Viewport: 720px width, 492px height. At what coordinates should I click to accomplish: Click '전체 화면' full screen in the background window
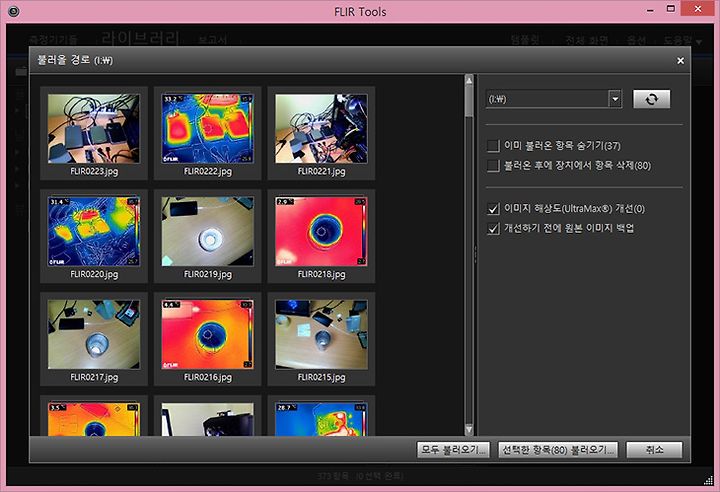[x=586, y=40]
